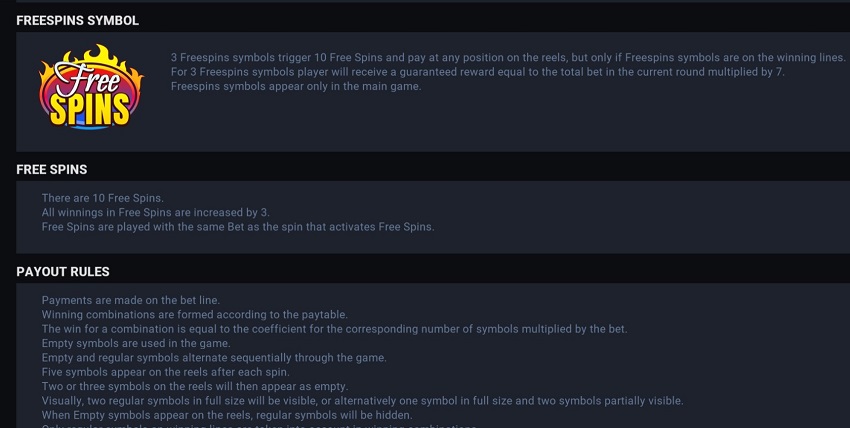Click 'All winnings in Free Spins are increased by 3'
The height and width of the screenshot is (428, 850).
click(x=156, y=212)
